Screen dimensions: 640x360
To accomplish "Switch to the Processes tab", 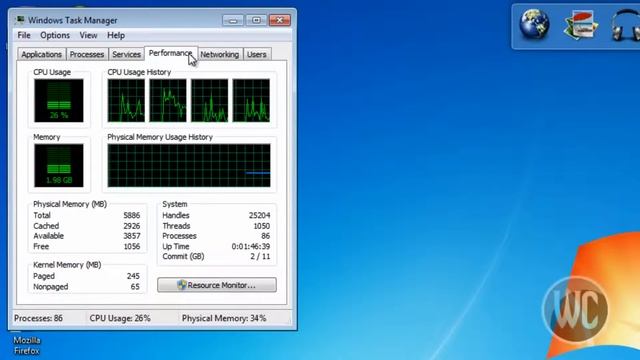I will [x=87, y=54].
